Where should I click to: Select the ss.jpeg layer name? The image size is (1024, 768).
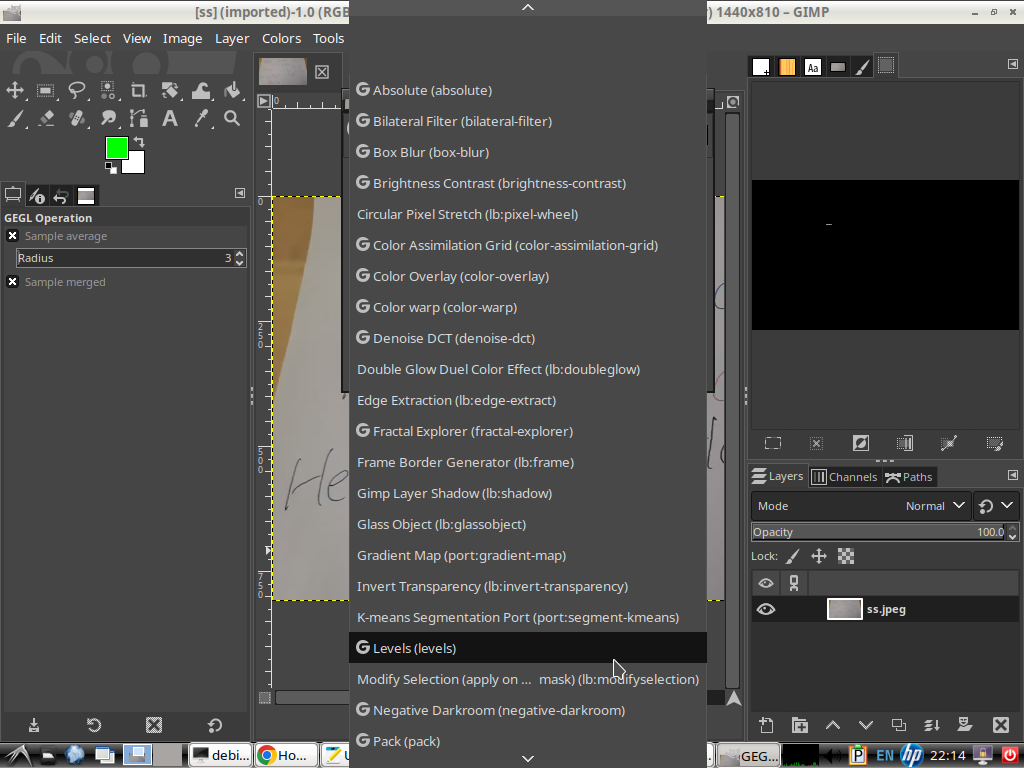pos(886,609)
